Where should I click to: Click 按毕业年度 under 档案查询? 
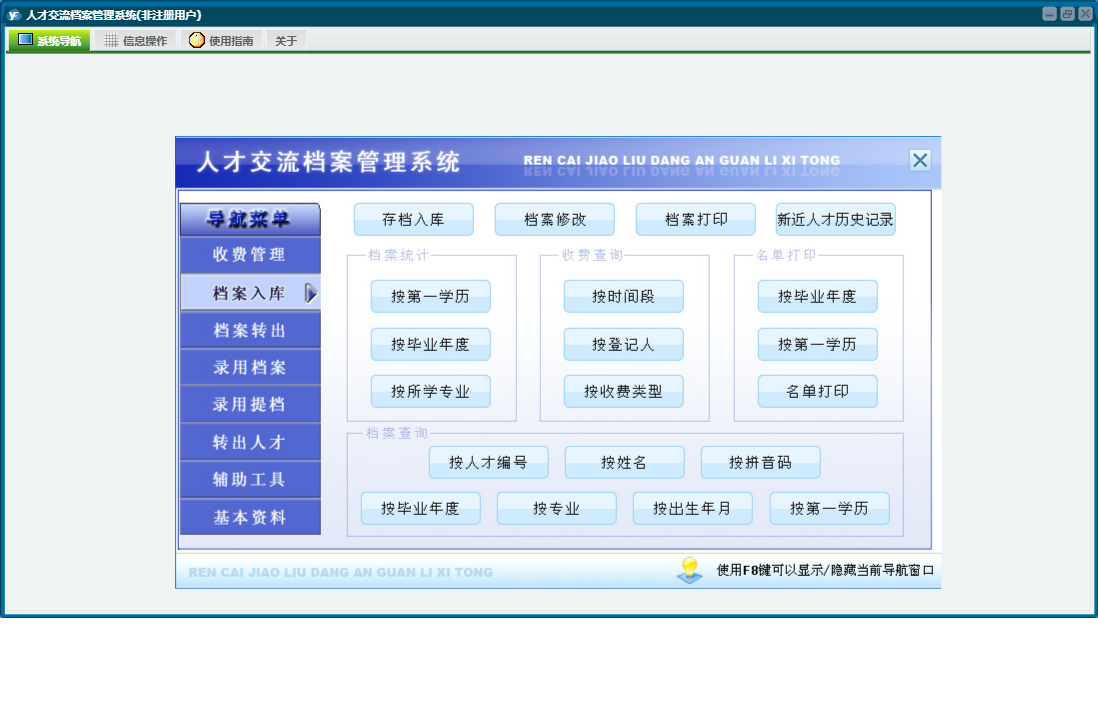[x=421, y=508]
